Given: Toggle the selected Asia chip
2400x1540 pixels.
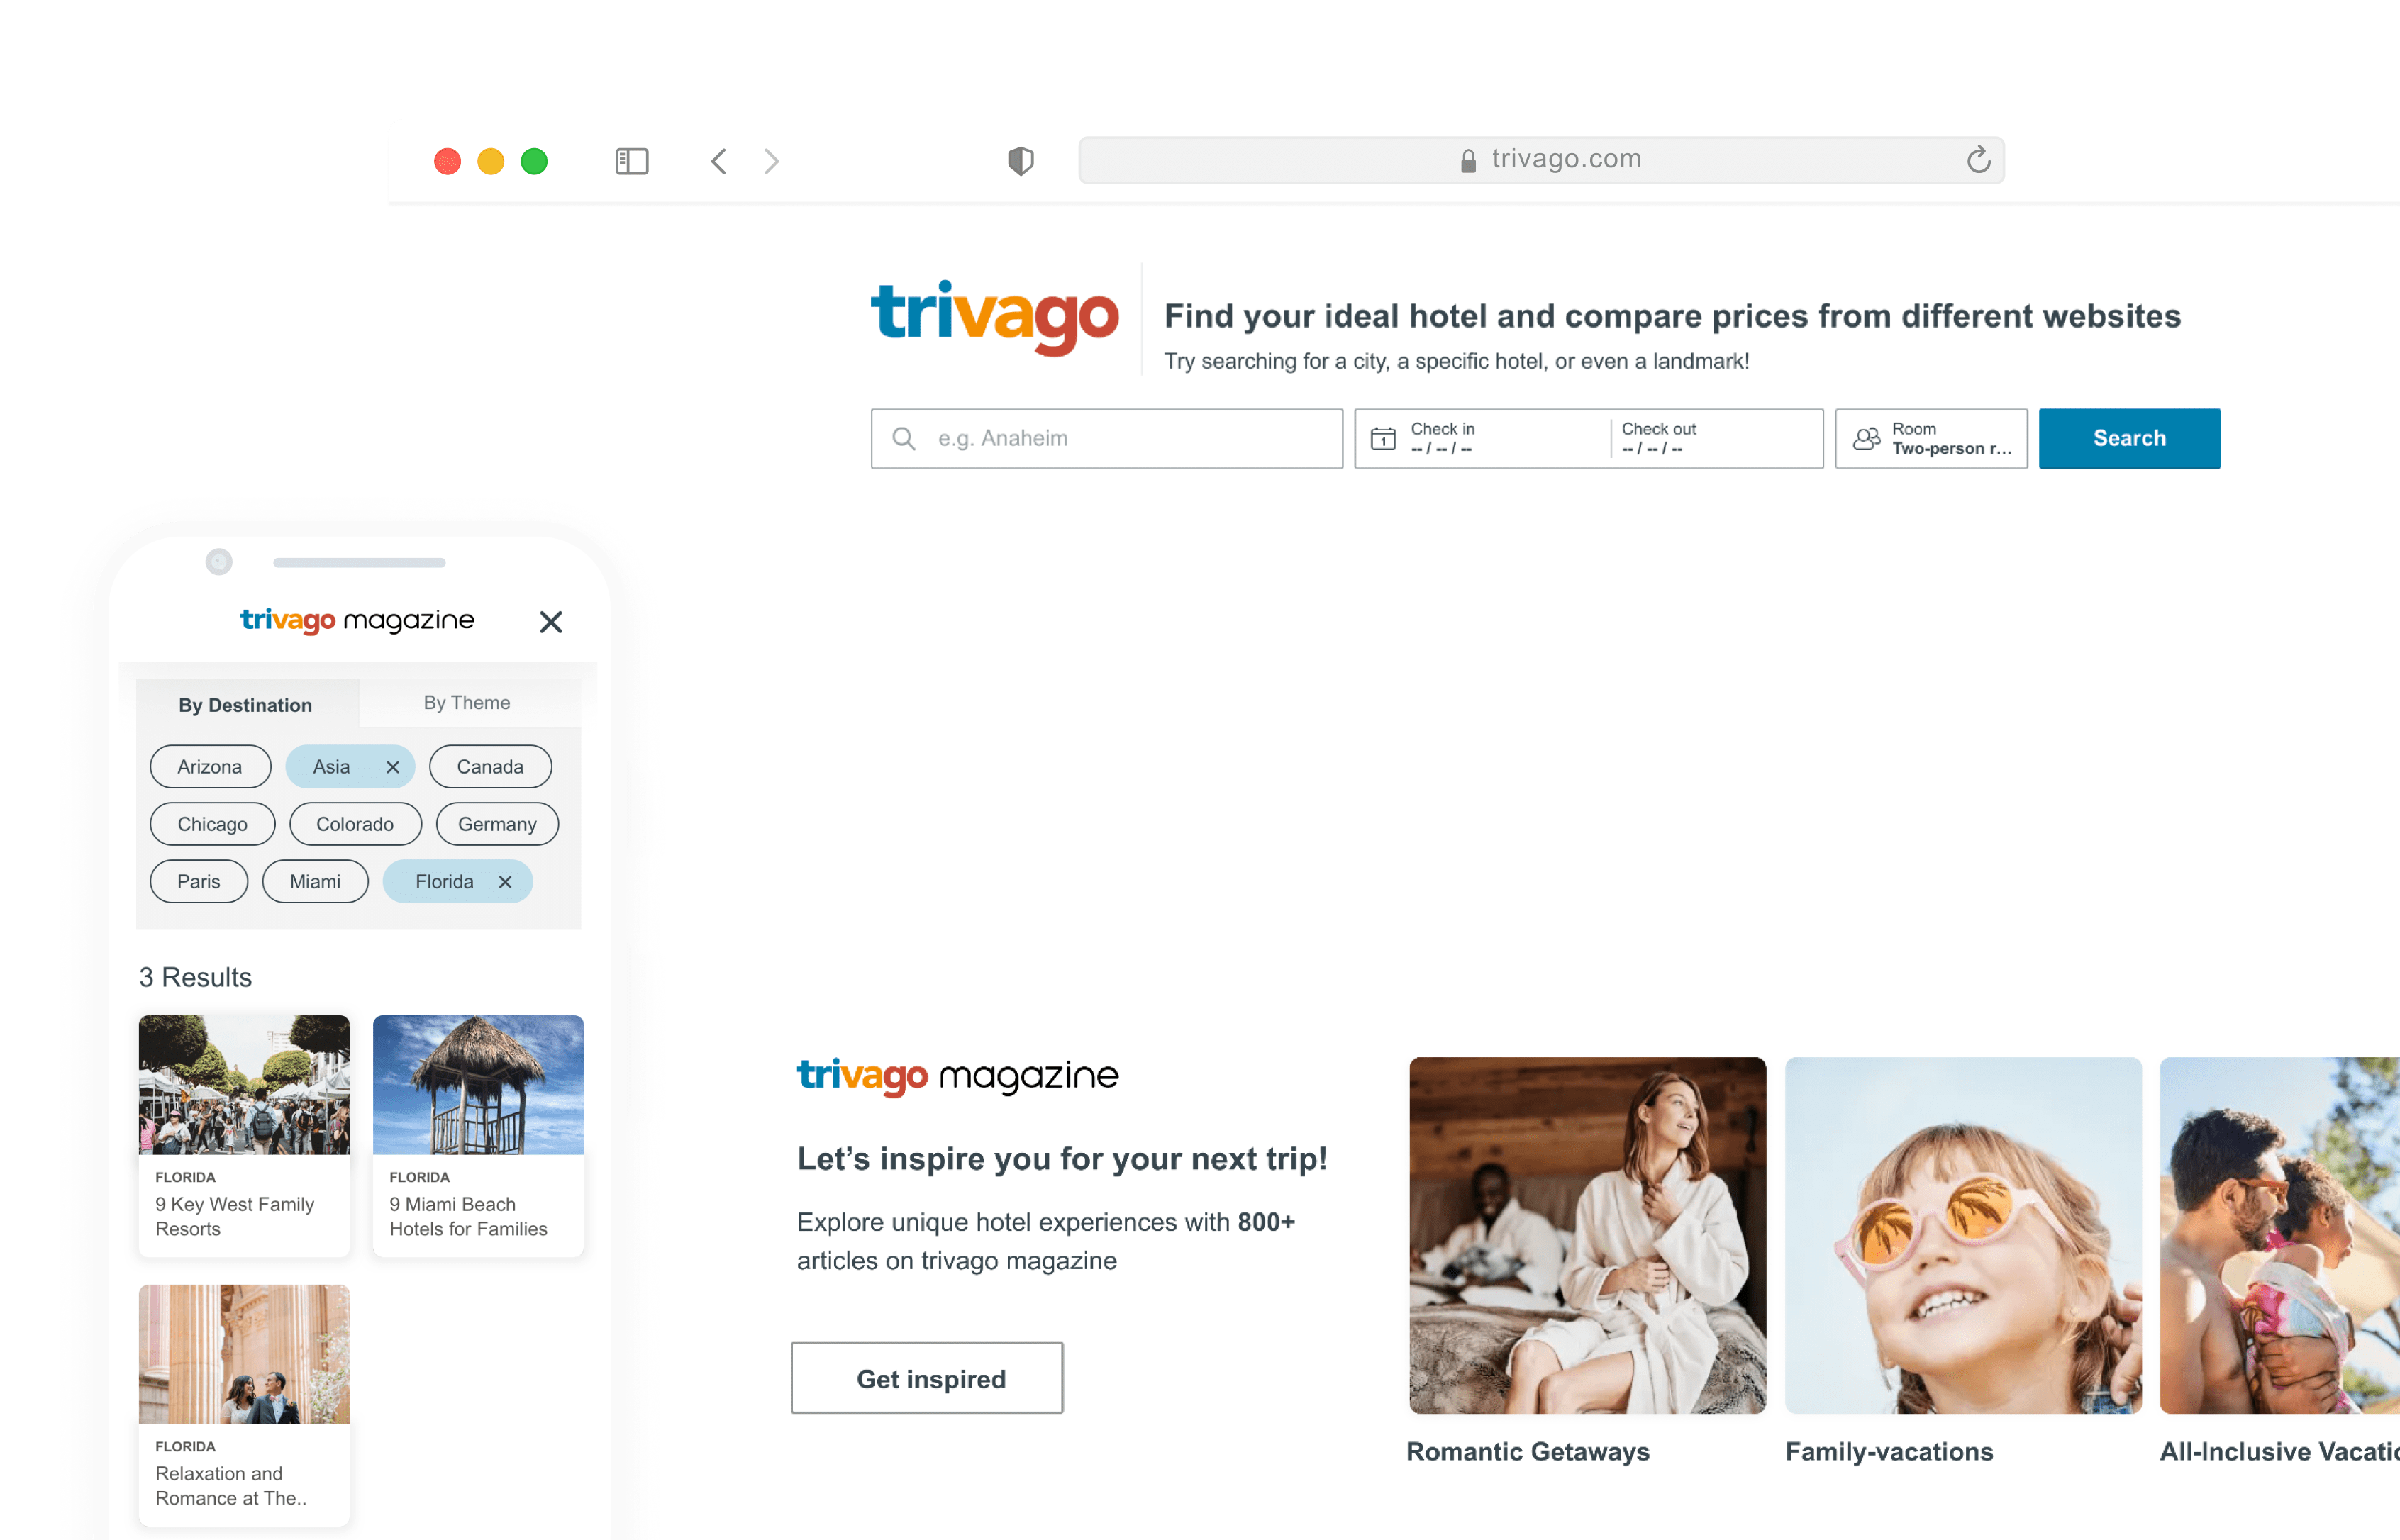Looking at the screenshot, I should 349,767.
